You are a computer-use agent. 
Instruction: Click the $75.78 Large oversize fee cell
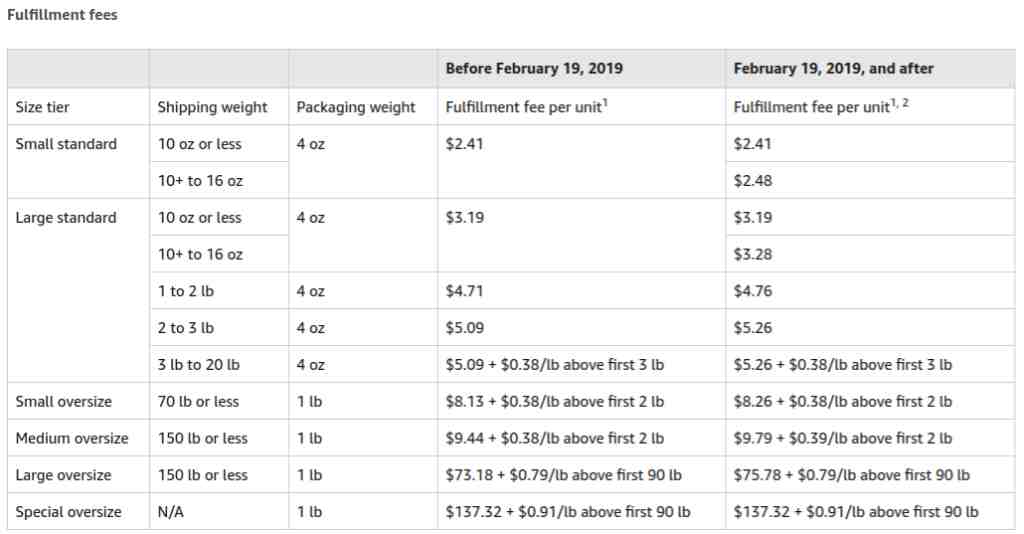pyautogui.click(x=851, y=475)
